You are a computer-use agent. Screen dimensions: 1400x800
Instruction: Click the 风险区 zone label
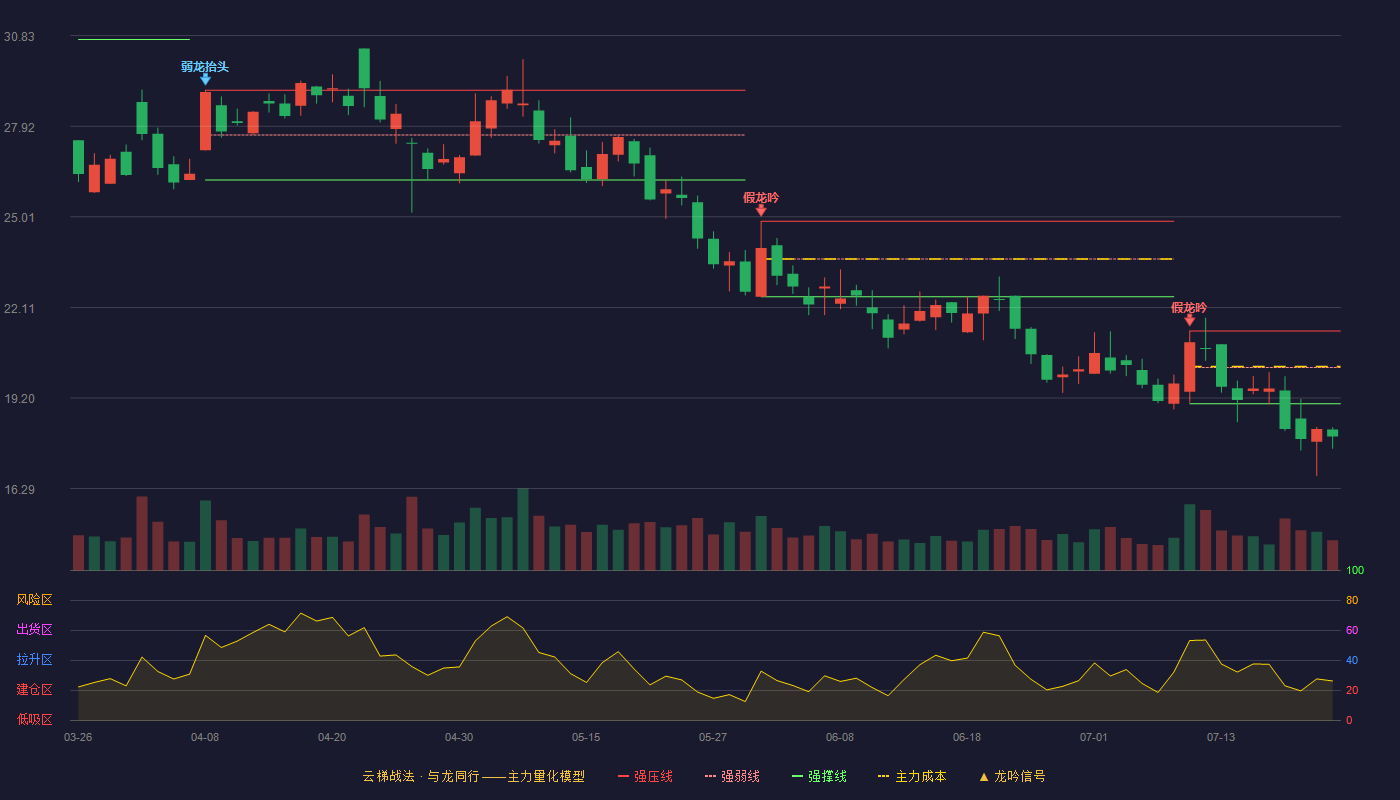pyautogui.click(x=34, y=600)
